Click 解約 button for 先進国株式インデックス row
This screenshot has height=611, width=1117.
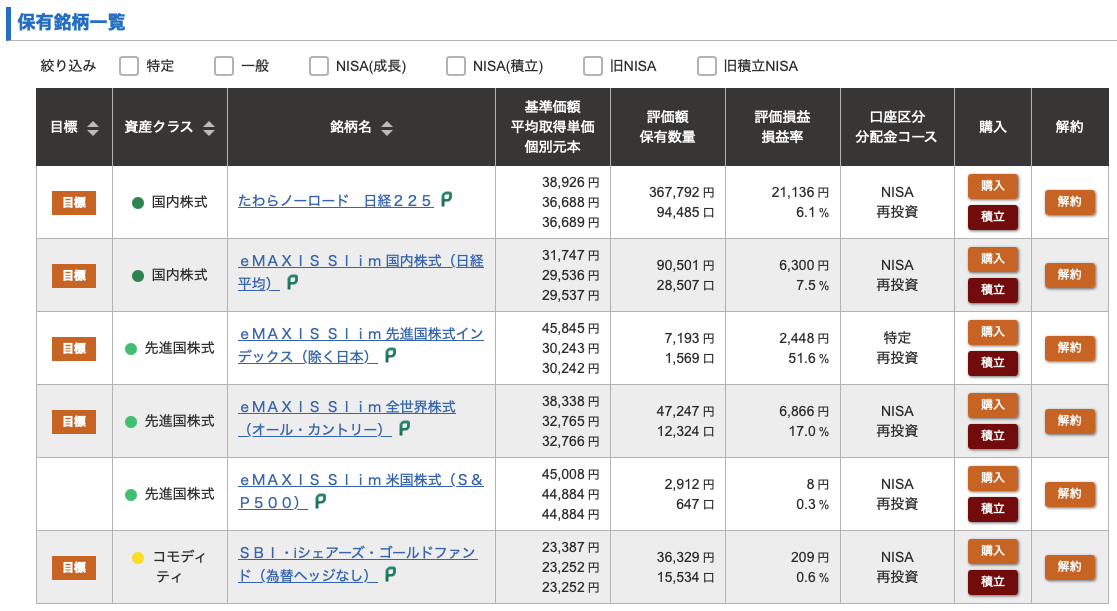click(x=1069, y=348)
